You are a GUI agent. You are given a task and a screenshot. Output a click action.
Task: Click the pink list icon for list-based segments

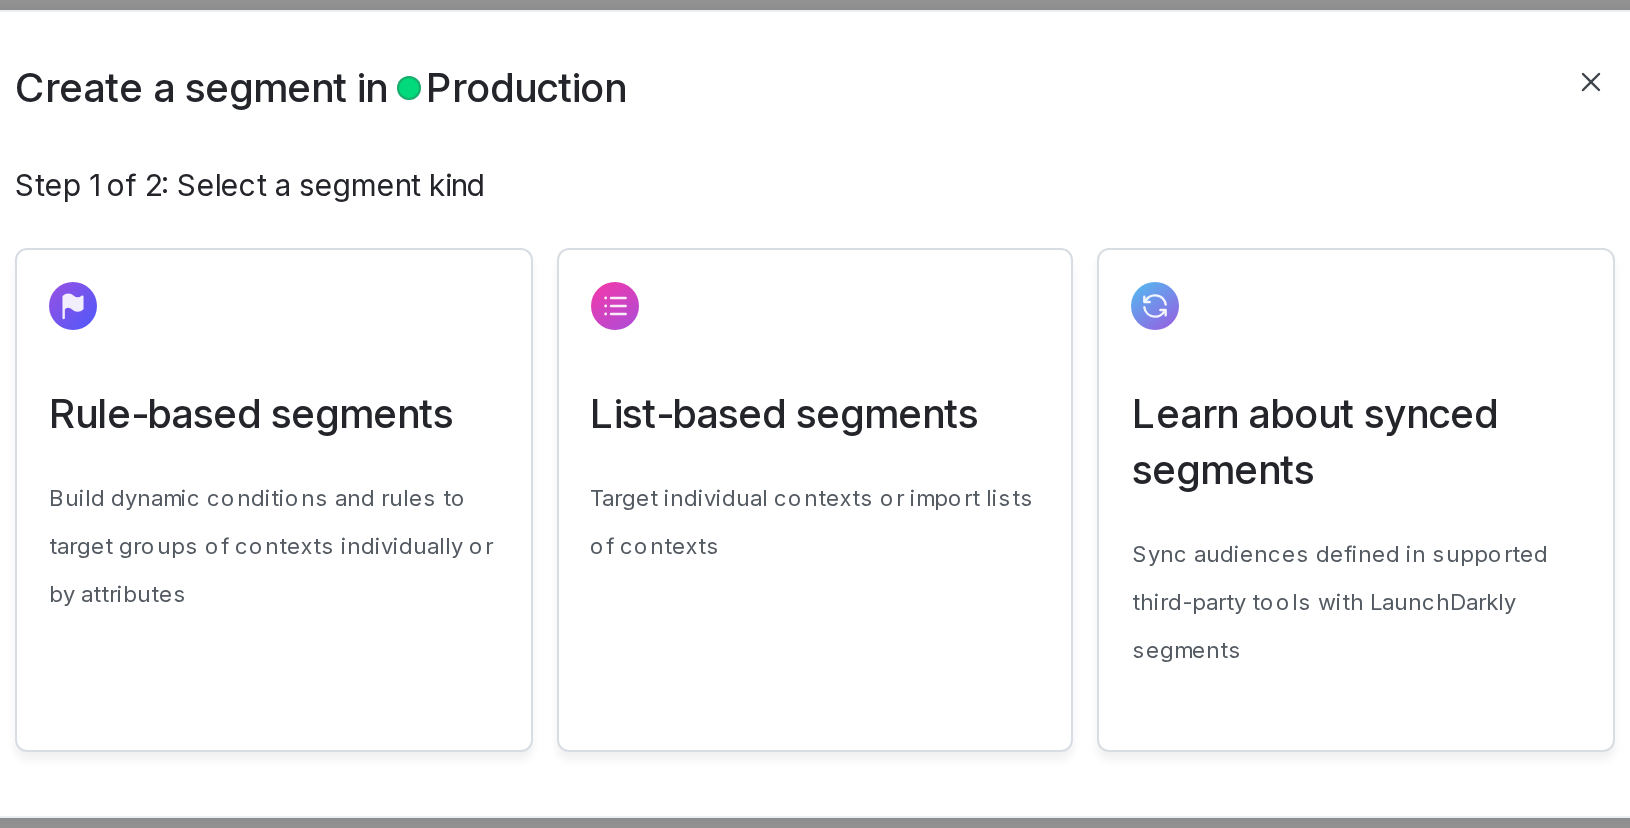click(x=615, y=306)
